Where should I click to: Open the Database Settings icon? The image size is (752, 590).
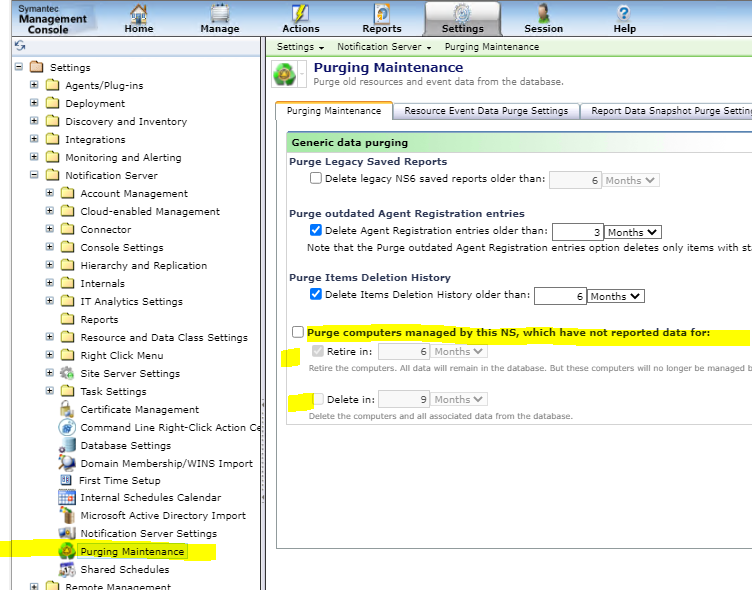pos(67,445)
